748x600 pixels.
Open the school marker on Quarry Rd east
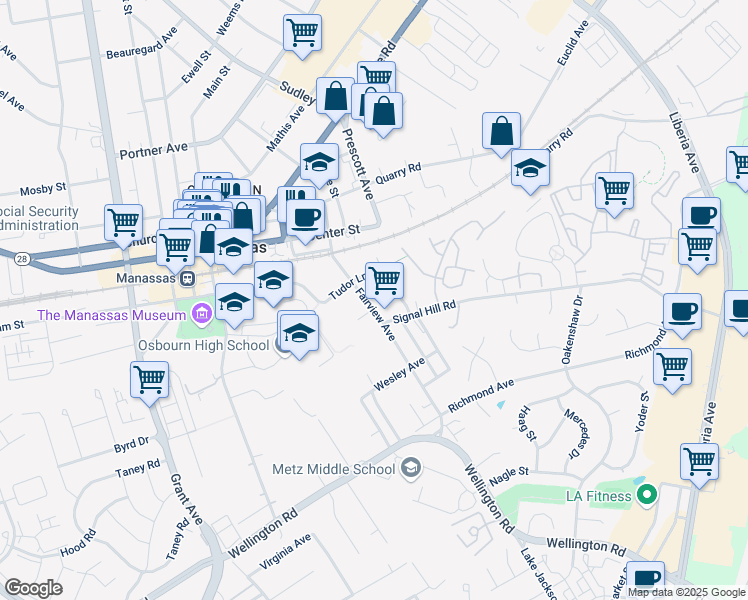530,168
